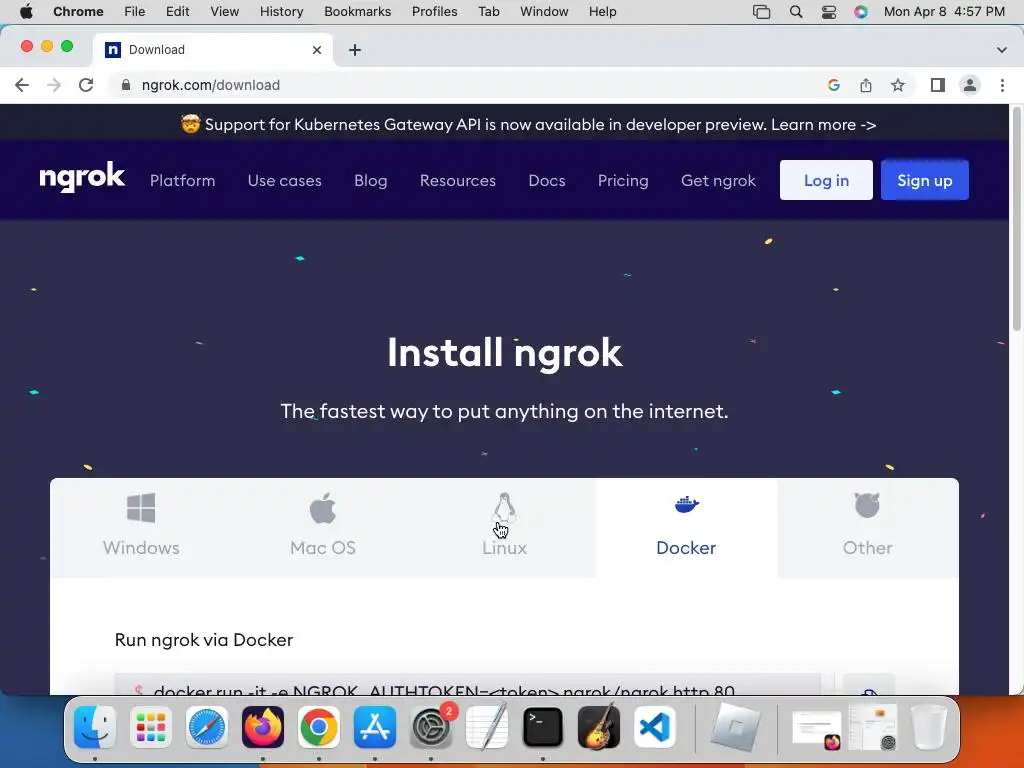This screenshot has height=768, width=1024.
Task: Toggle the Chrome side panel icon
Action: click(937, 85)
